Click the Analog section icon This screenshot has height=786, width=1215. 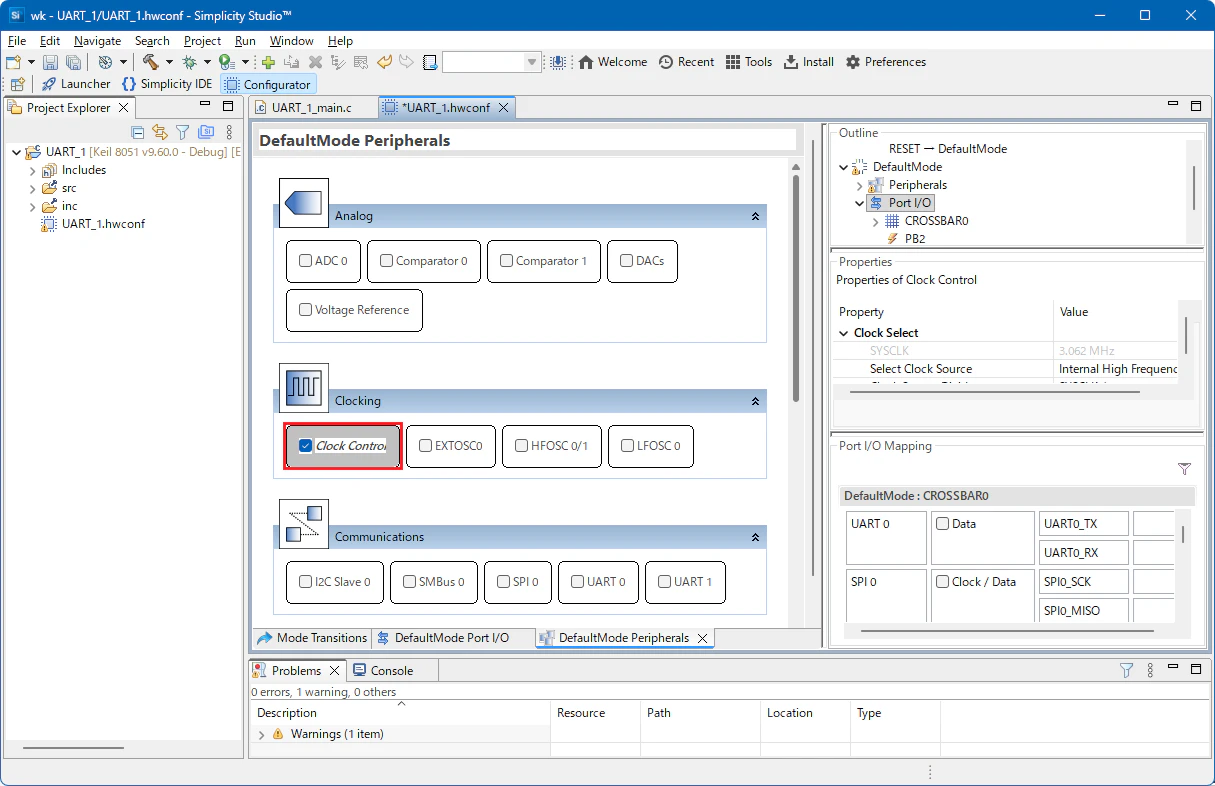303,204
